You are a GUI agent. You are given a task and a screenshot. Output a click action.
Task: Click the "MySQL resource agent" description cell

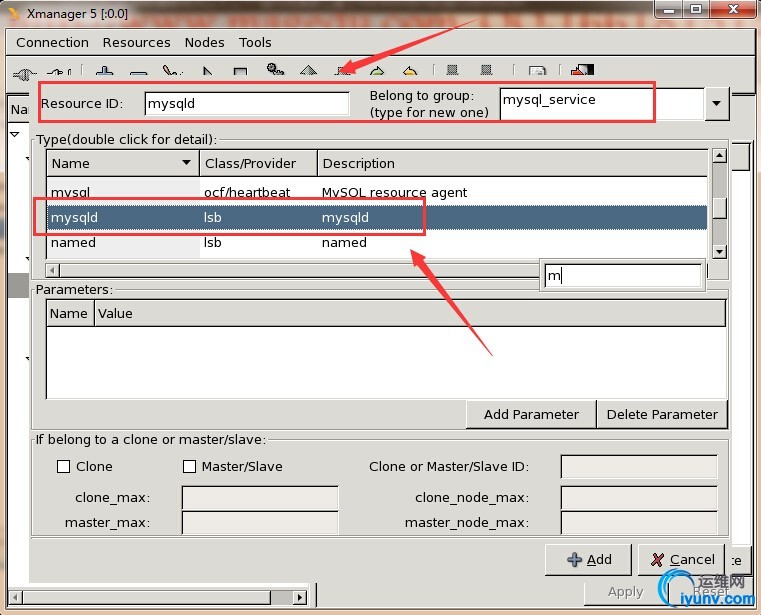click(x=394, y=192)
